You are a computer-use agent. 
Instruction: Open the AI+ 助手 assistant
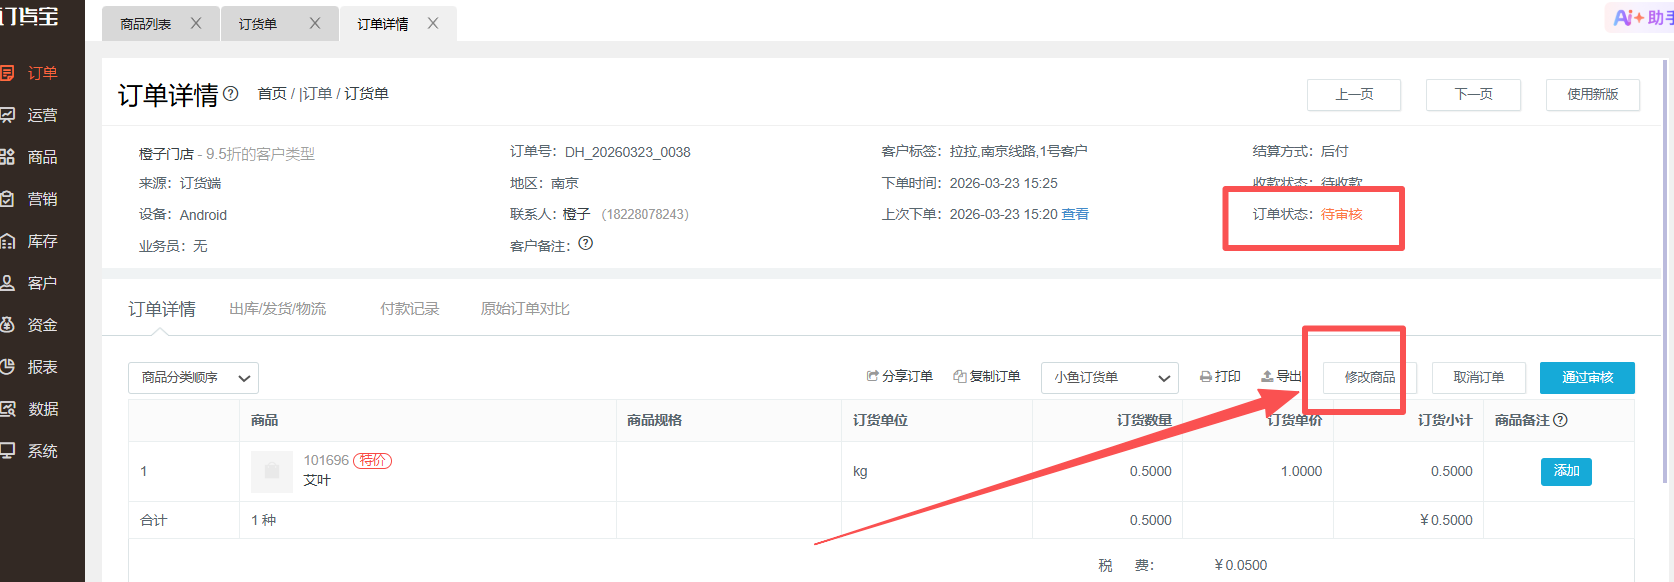pos(1641,17)
